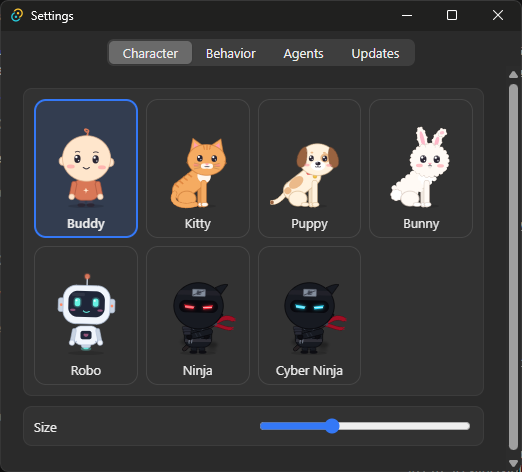Select the Character tab
The image size is (522, 472).
point(150,53)
